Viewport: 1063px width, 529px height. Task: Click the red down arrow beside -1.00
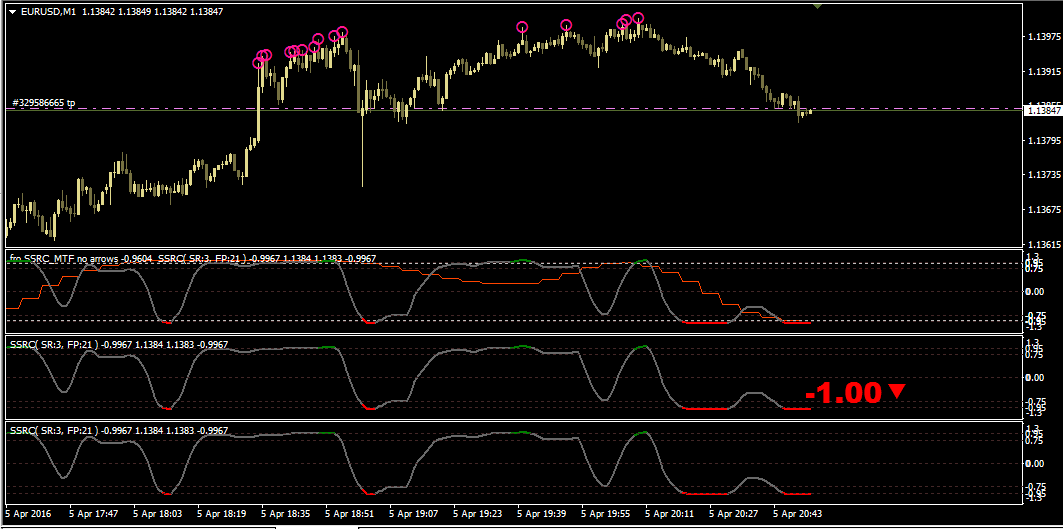[896, 391]
